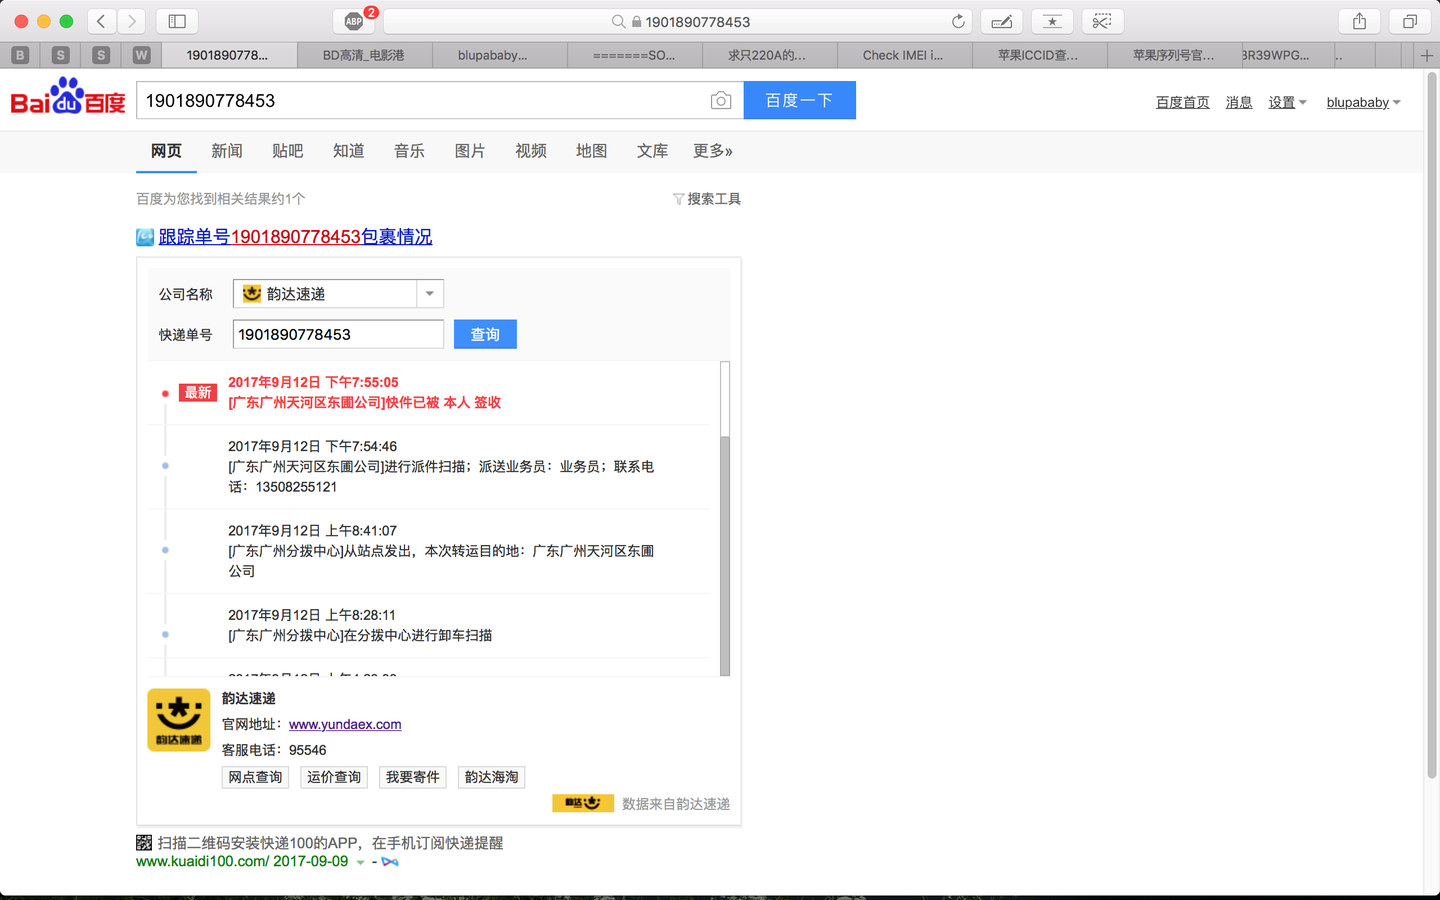Open the 视频 video category
This screenshot has height=900, width=1440.
(x=531, y=151)
